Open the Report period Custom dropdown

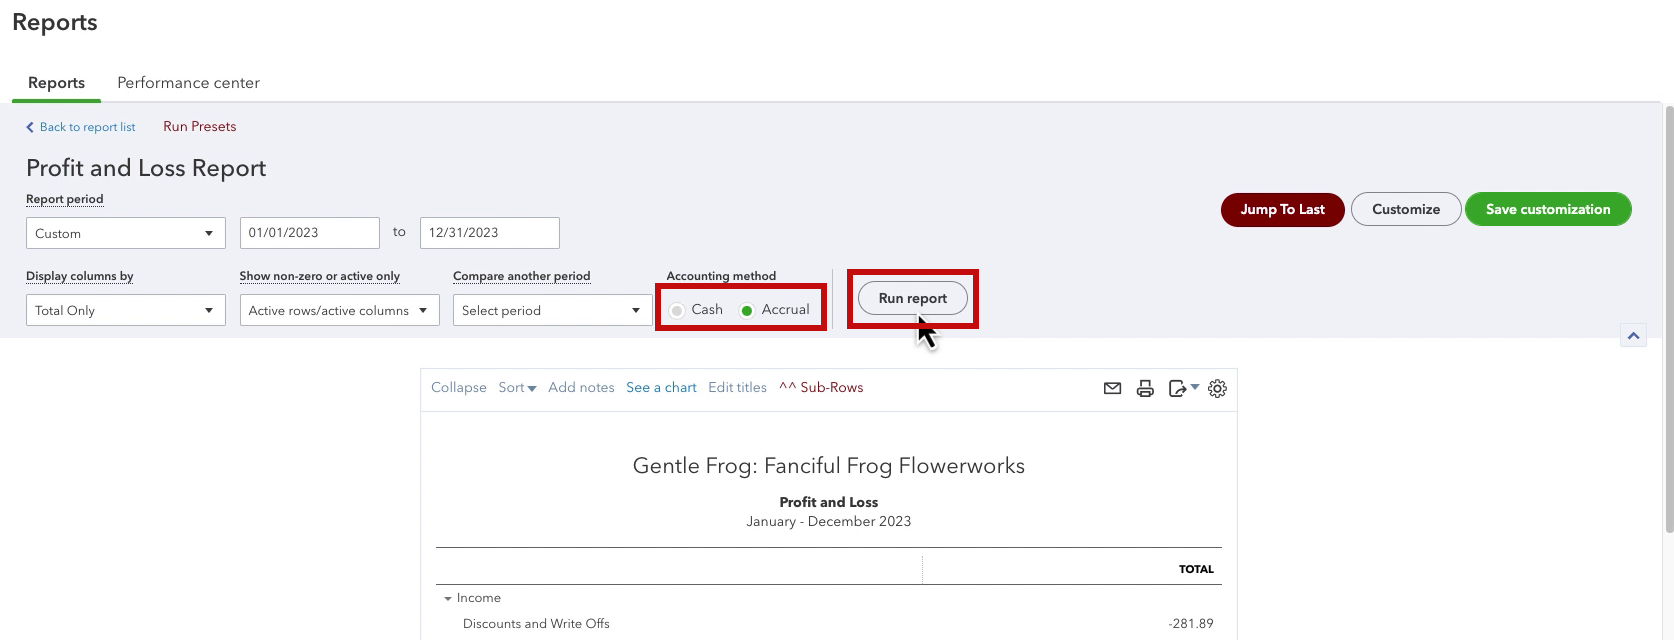click(126, 233)
